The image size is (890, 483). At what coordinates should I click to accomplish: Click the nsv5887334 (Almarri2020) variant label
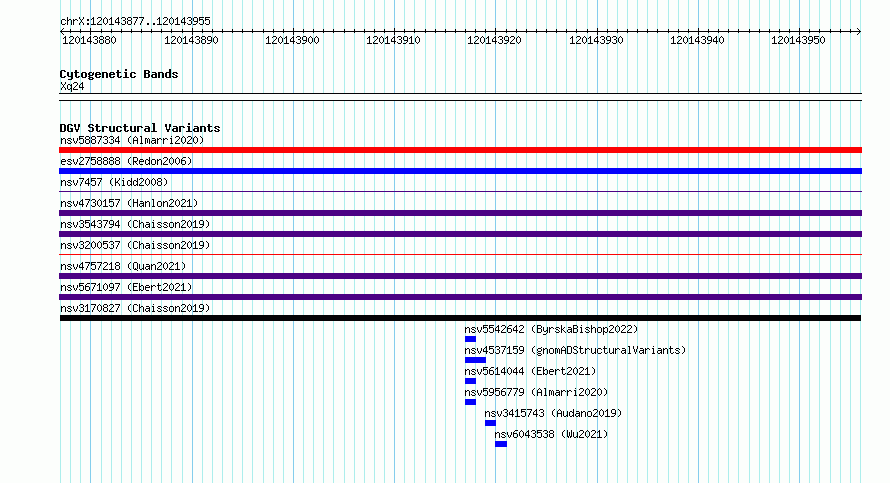point(132,140)
